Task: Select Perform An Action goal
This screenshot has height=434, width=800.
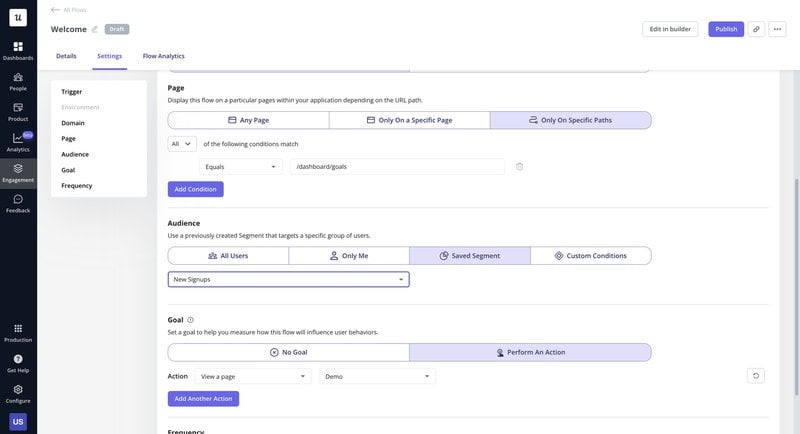Action: (530, 352)
